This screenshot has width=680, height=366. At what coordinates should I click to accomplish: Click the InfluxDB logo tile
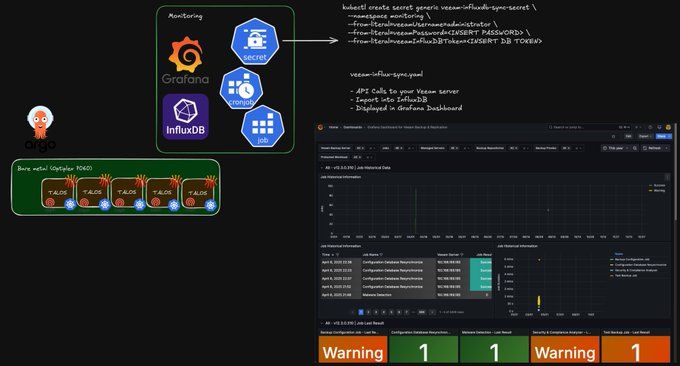[x=186, y=117]
